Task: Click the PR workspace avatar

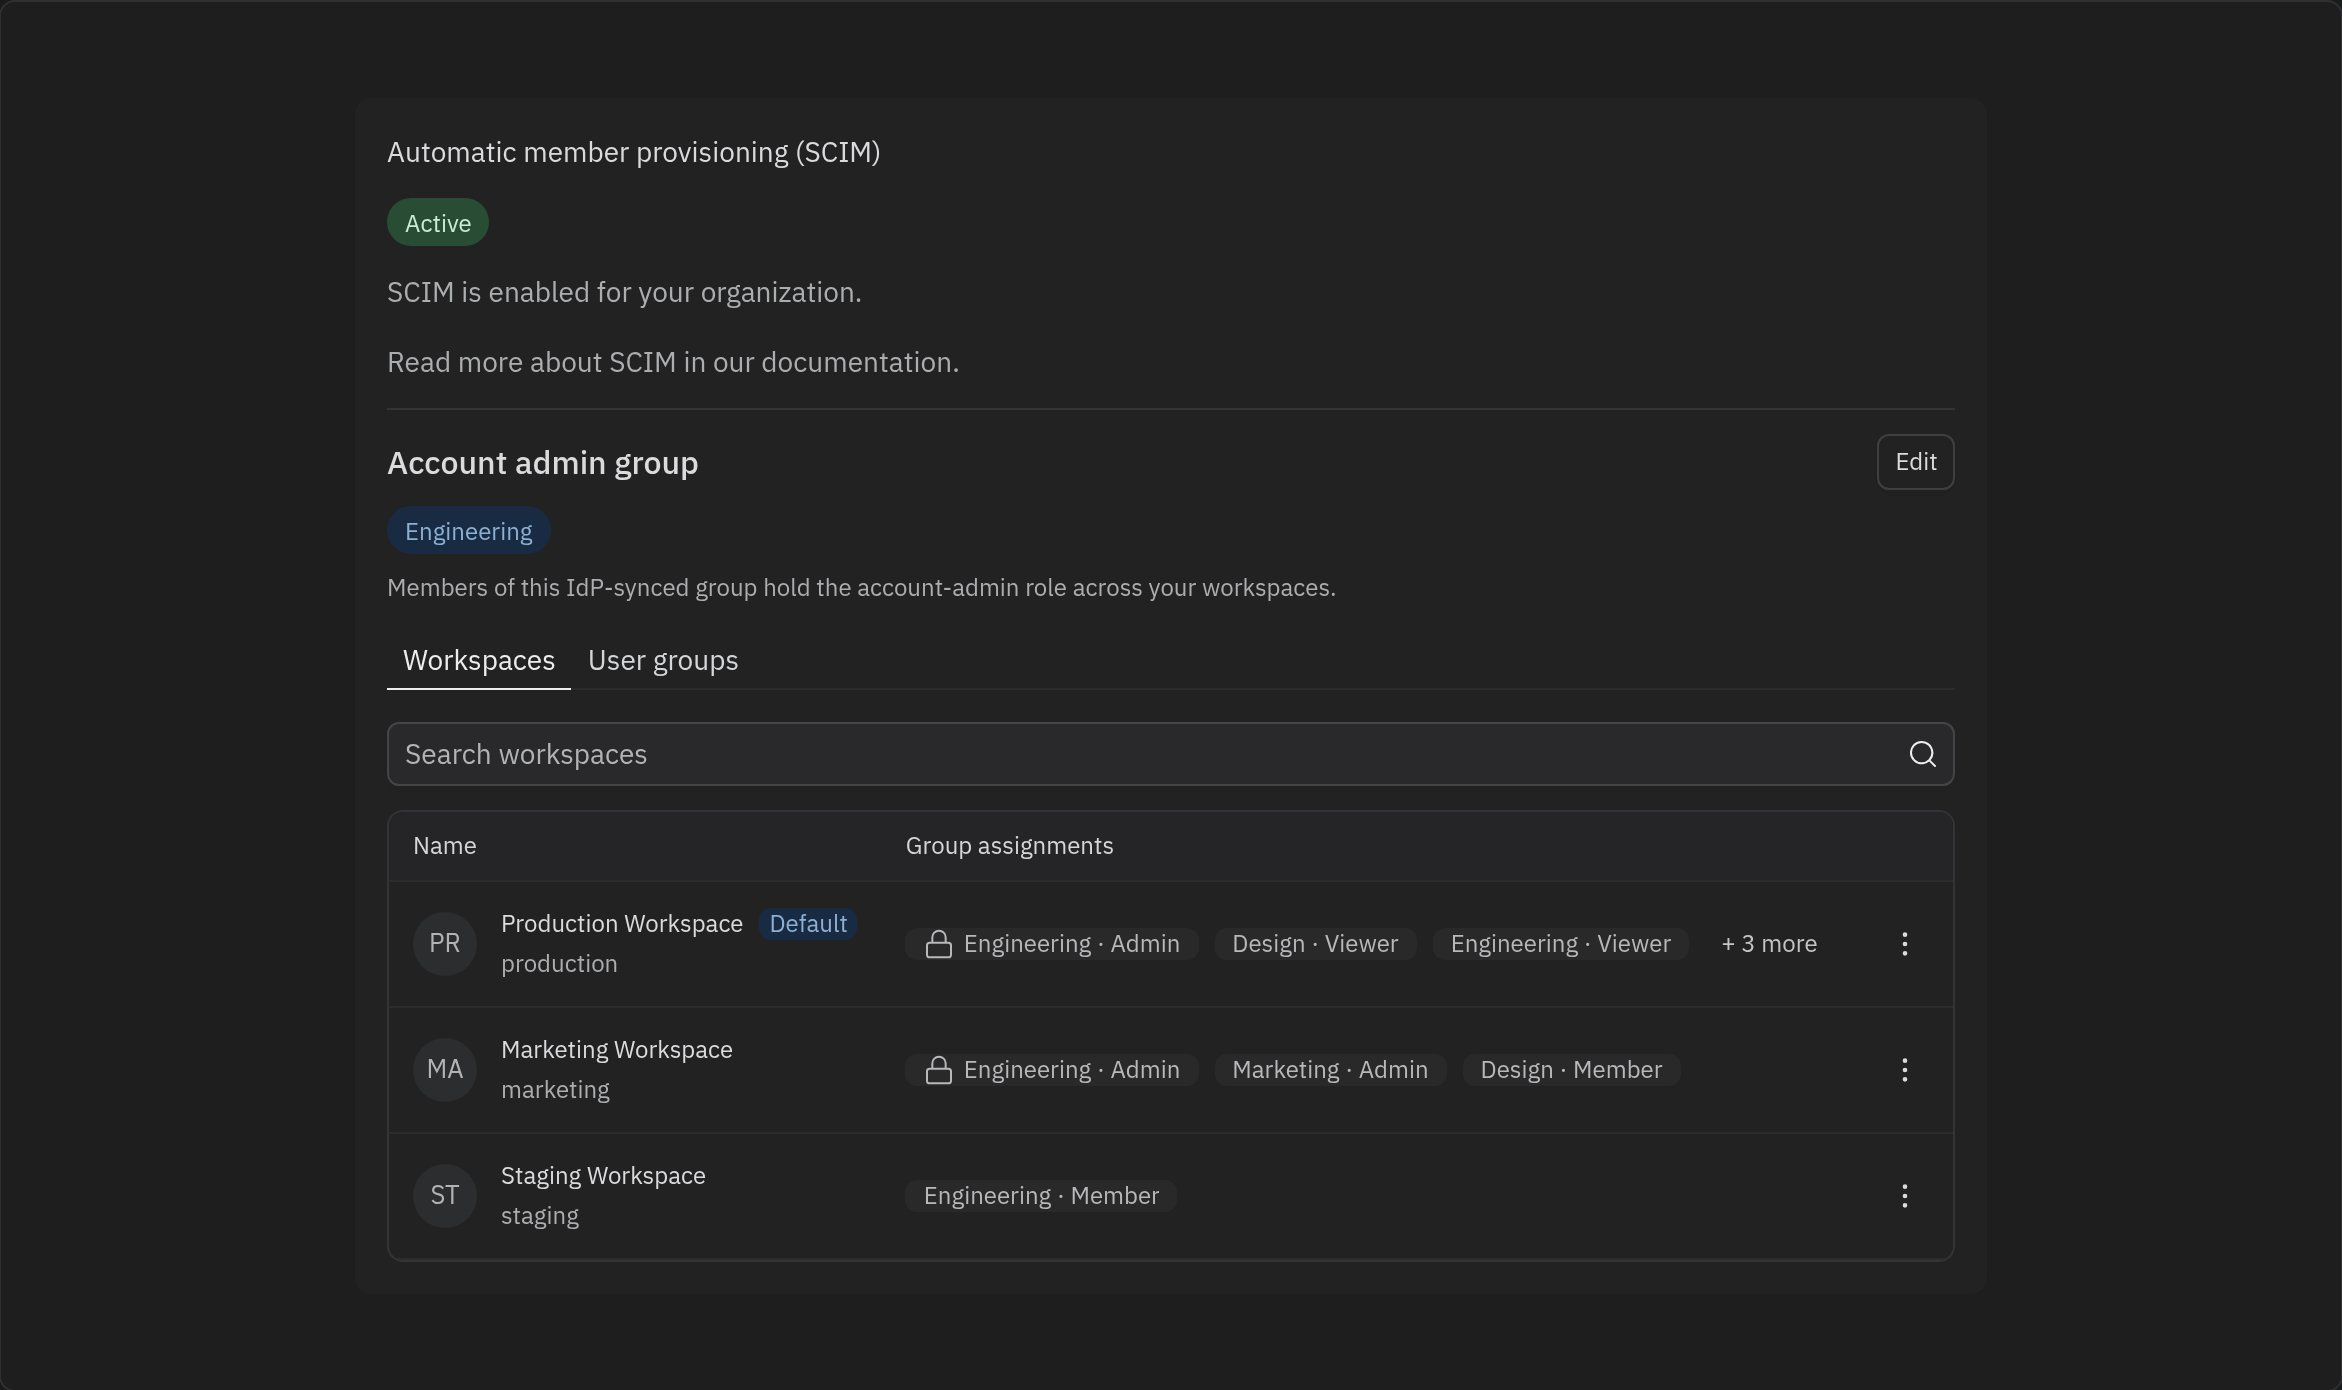Action: [445, 944]
